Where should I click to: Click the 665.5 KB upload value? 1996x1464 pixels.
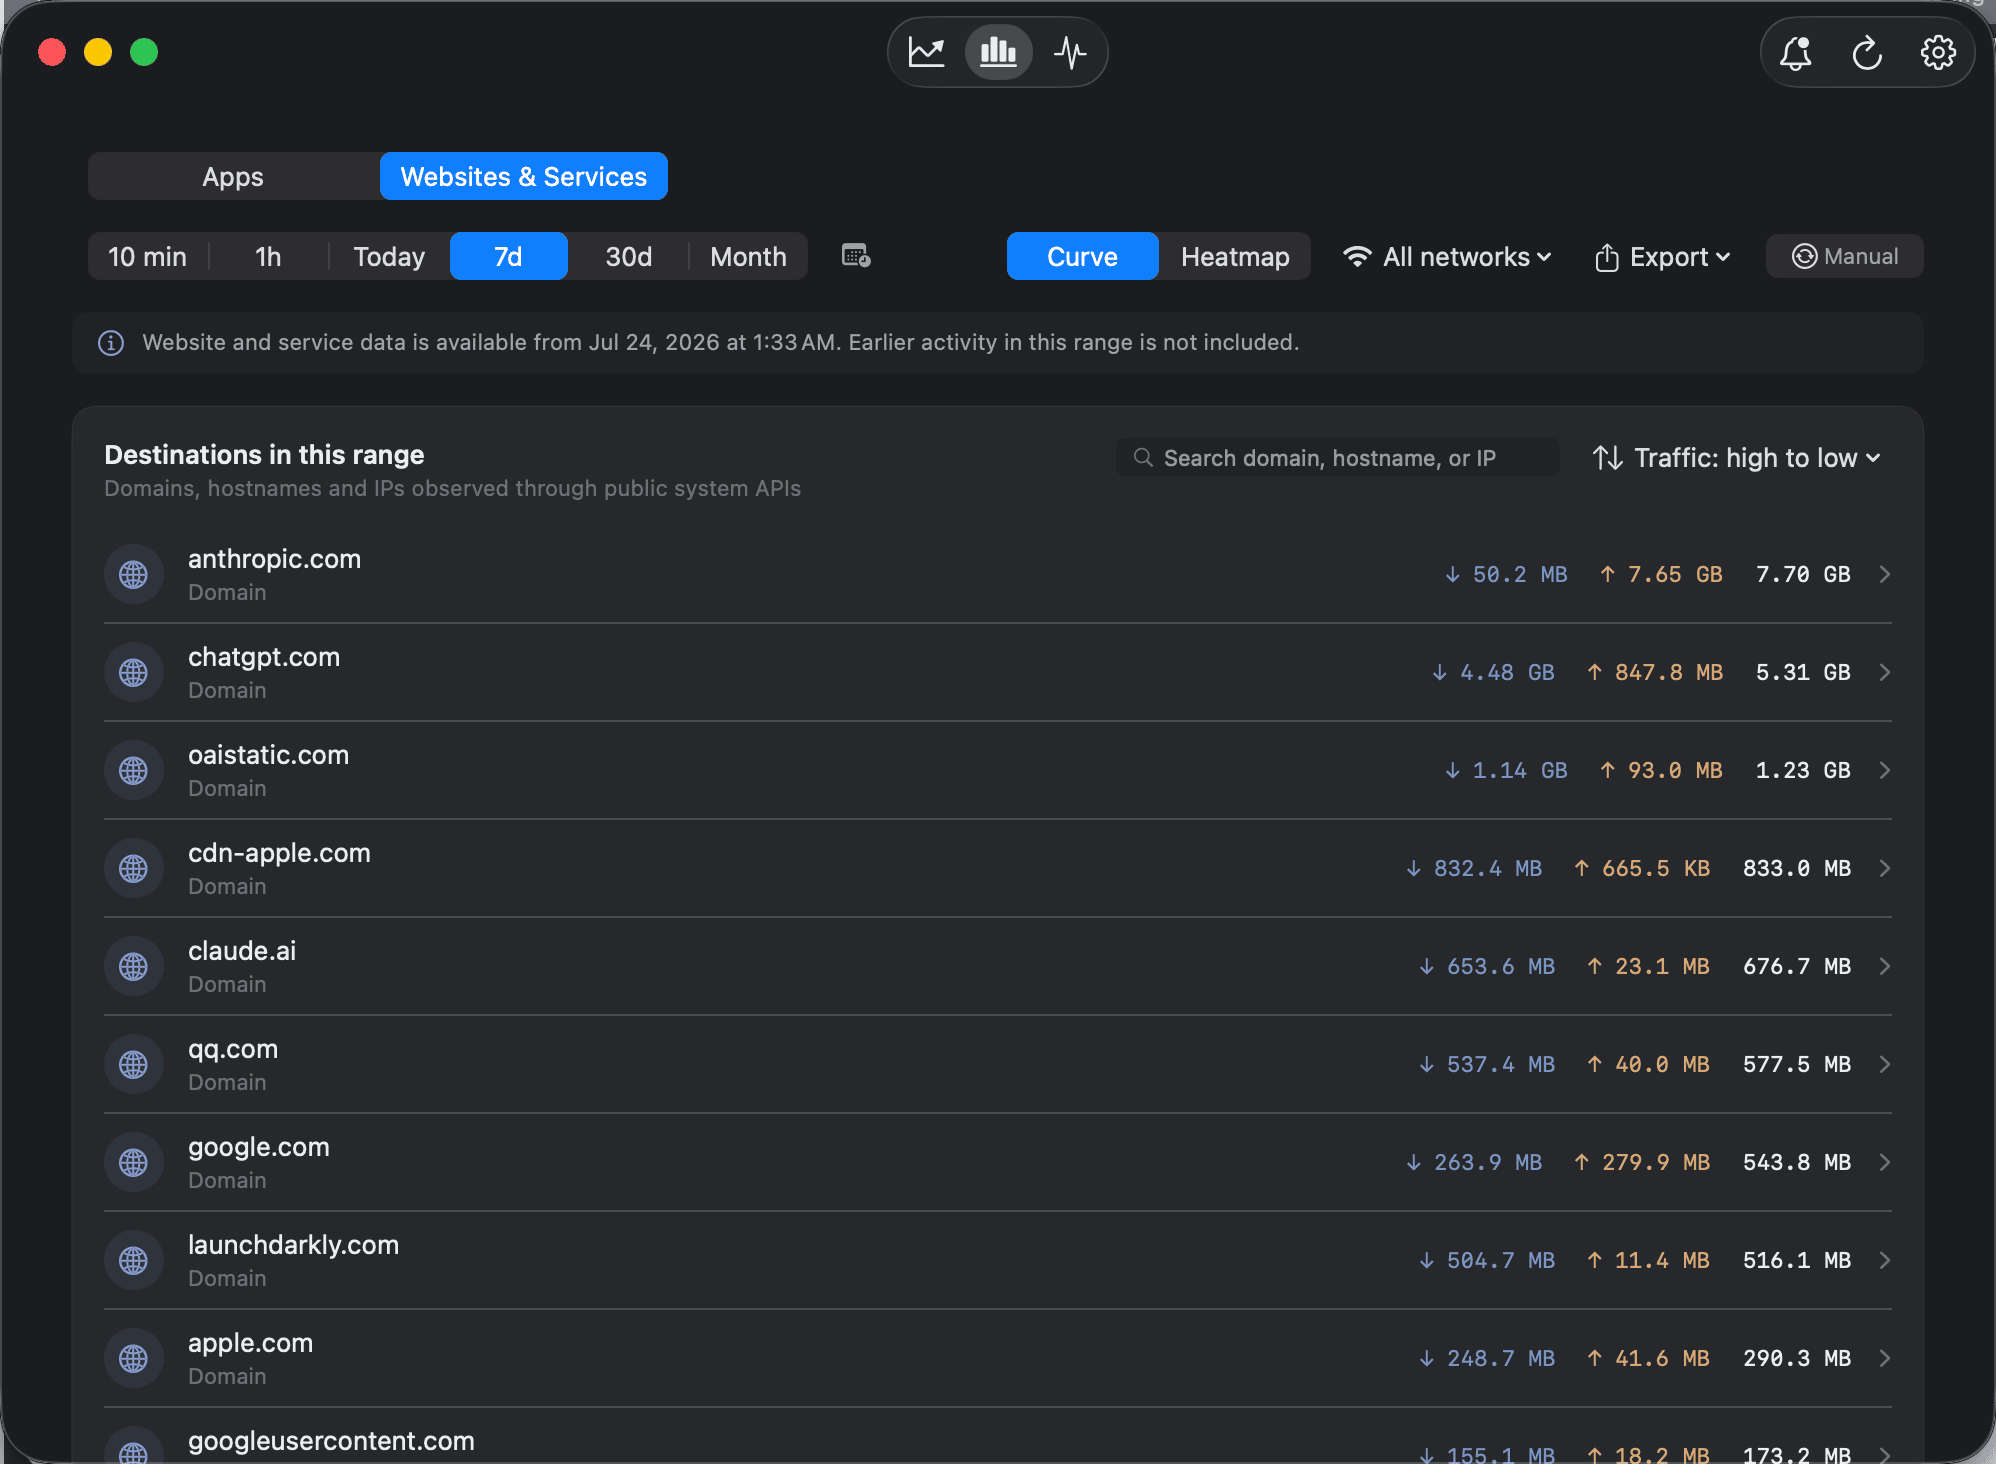1642,868
